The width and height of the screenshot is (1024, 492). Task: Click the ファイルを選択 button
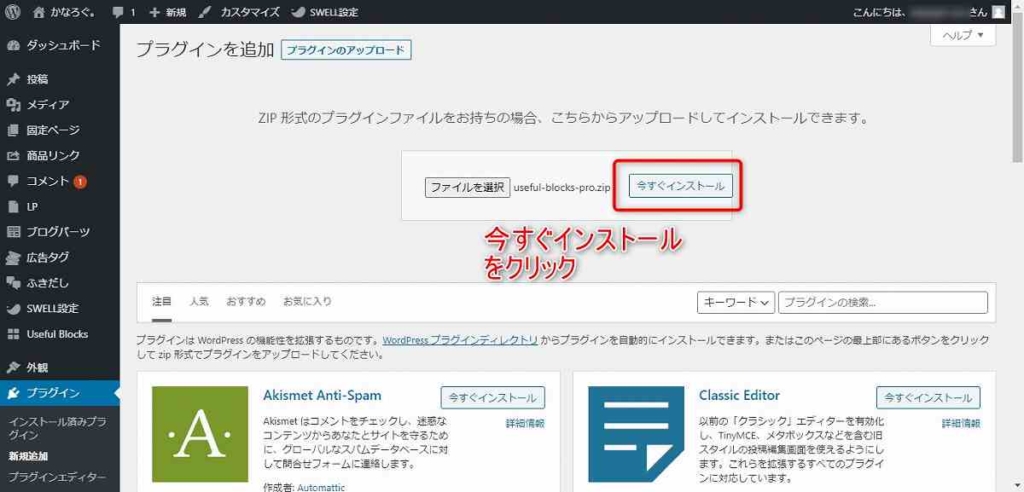tap(467, 187)
